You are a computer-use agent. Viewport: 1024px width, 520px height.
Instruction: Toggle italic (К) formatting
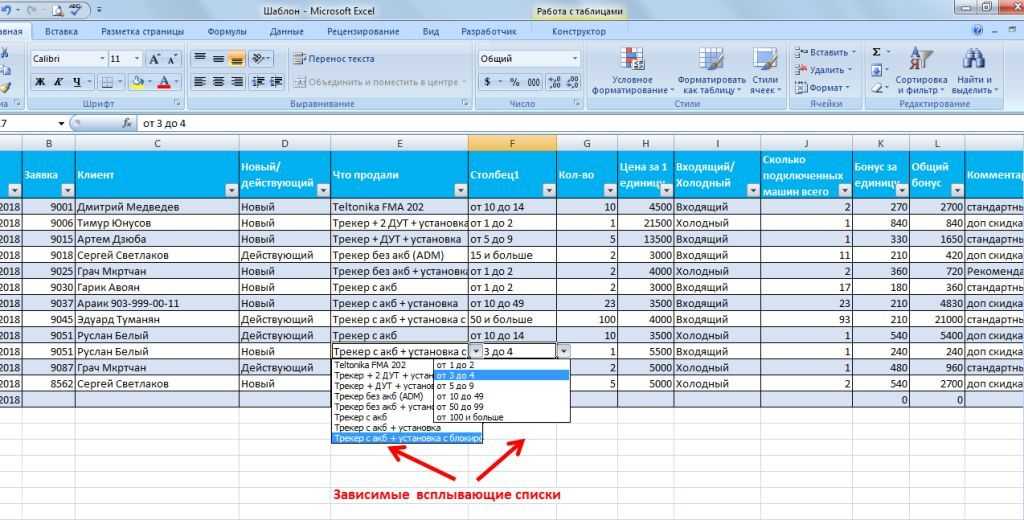58,82
